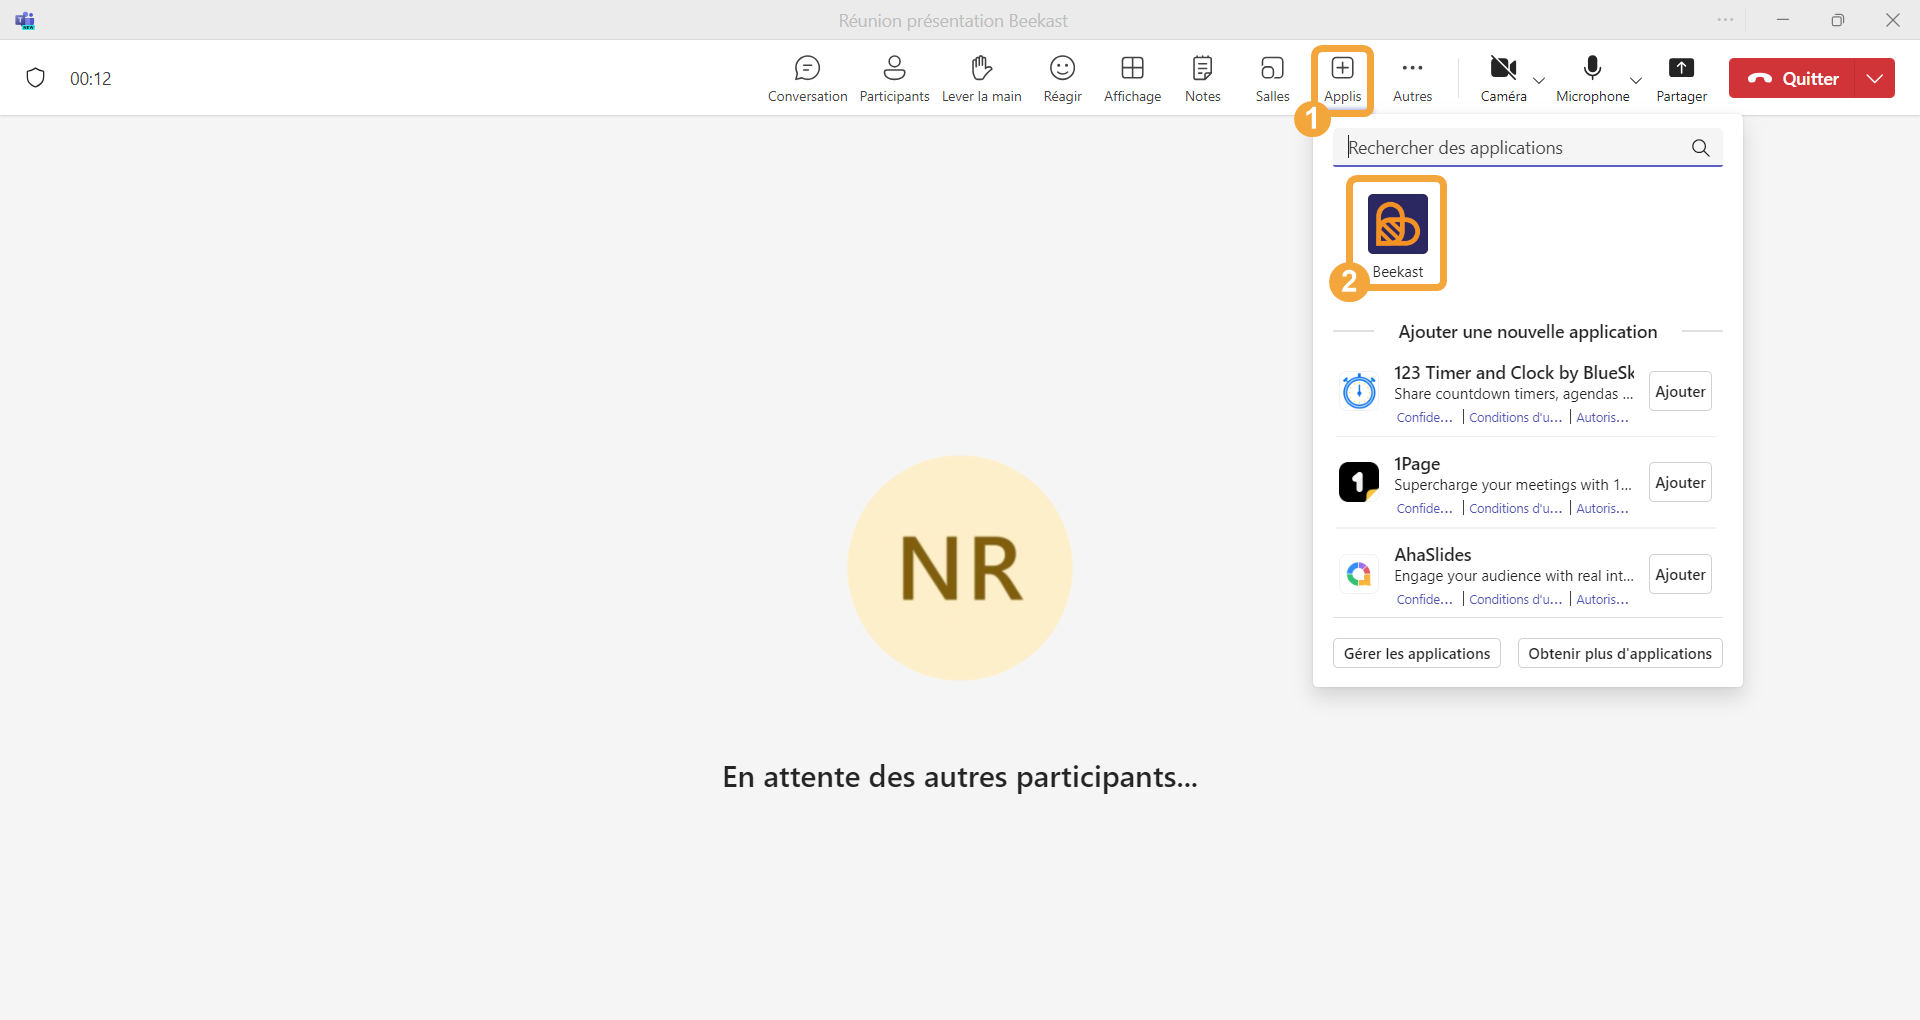This screenshot has width=1920, height=1020.
Task: Click Gérer les applications button
Action: (x=1416, y=654)
